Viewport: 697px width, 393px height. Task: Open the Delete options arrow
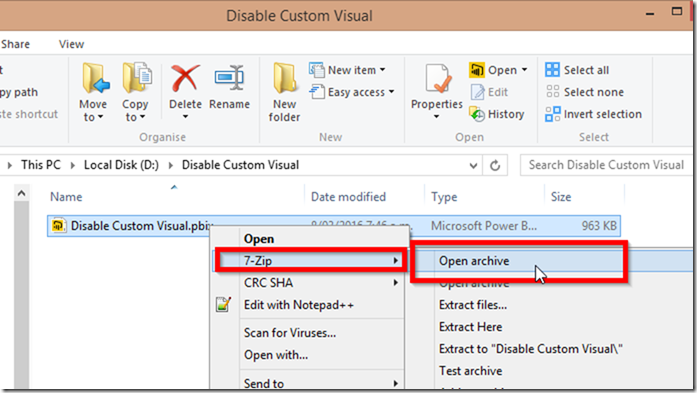click(185, 116)
